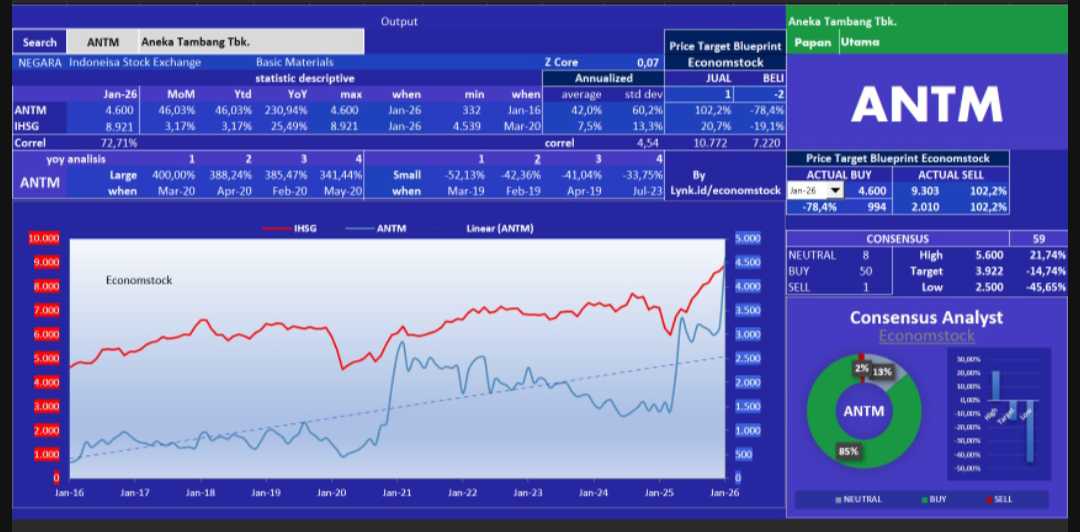Click the 7.220 cell under BELI
This screenshot has width=1080, height=532.
click(x=766, y=143)
